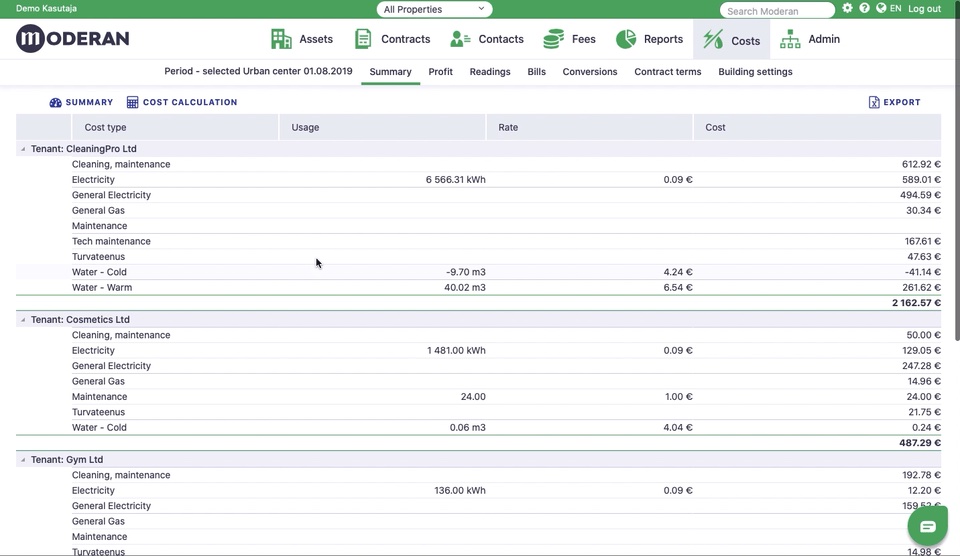Open Costs via percent-drop icon
The width and height of the screenshot is (960, 556).
(x=713, y=40)
